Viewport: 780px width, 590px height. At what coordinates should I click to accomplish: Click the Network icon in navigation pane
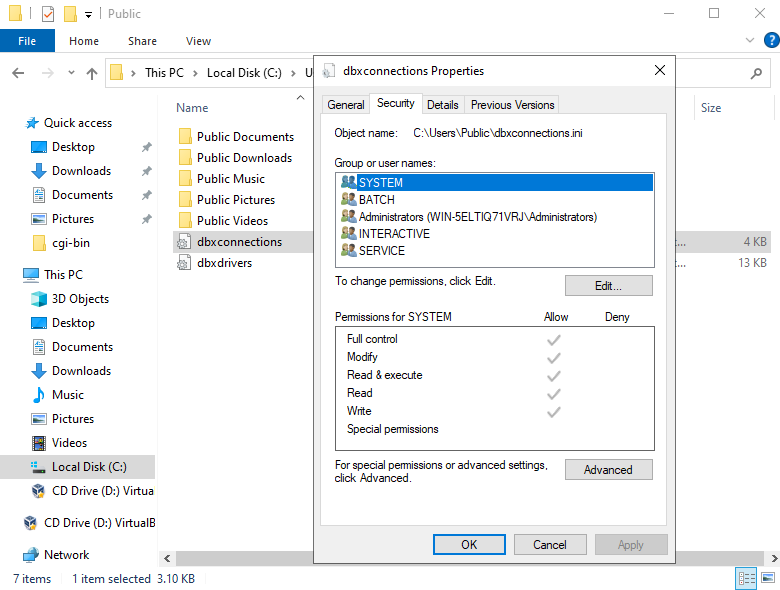[x=31, y=555]
